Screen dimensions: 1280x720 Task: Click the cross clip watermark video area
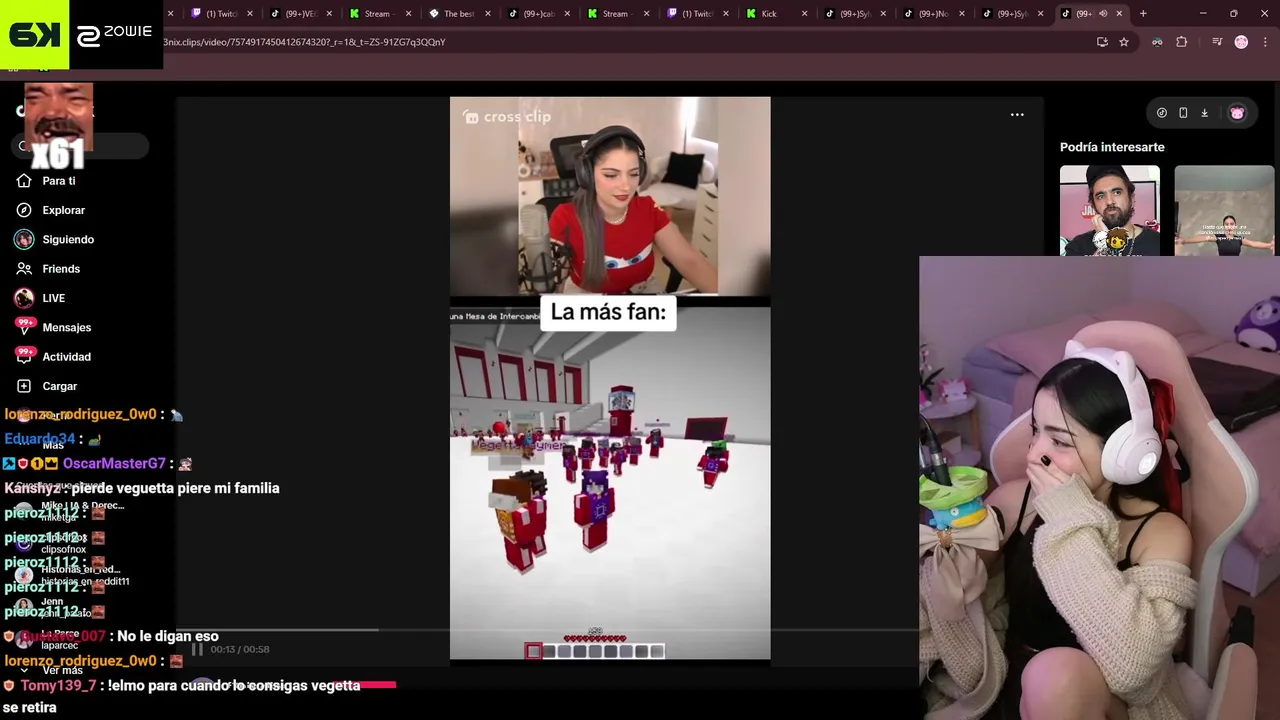[508, 117]
